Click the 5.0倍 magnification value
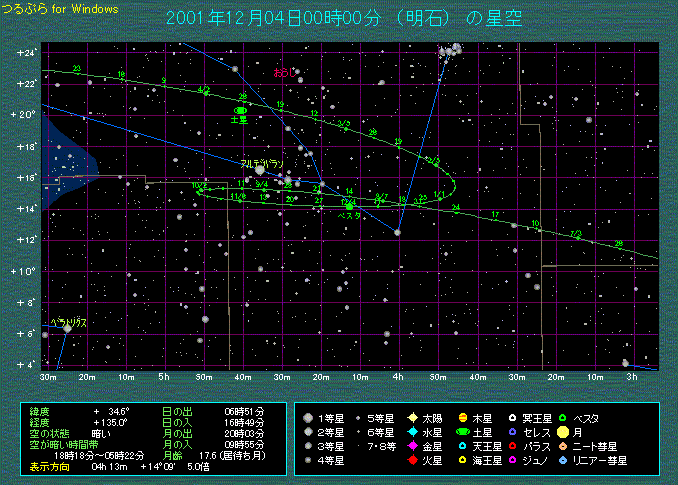The width and height of the screenshot is (678, 485). tap(198, 467)
